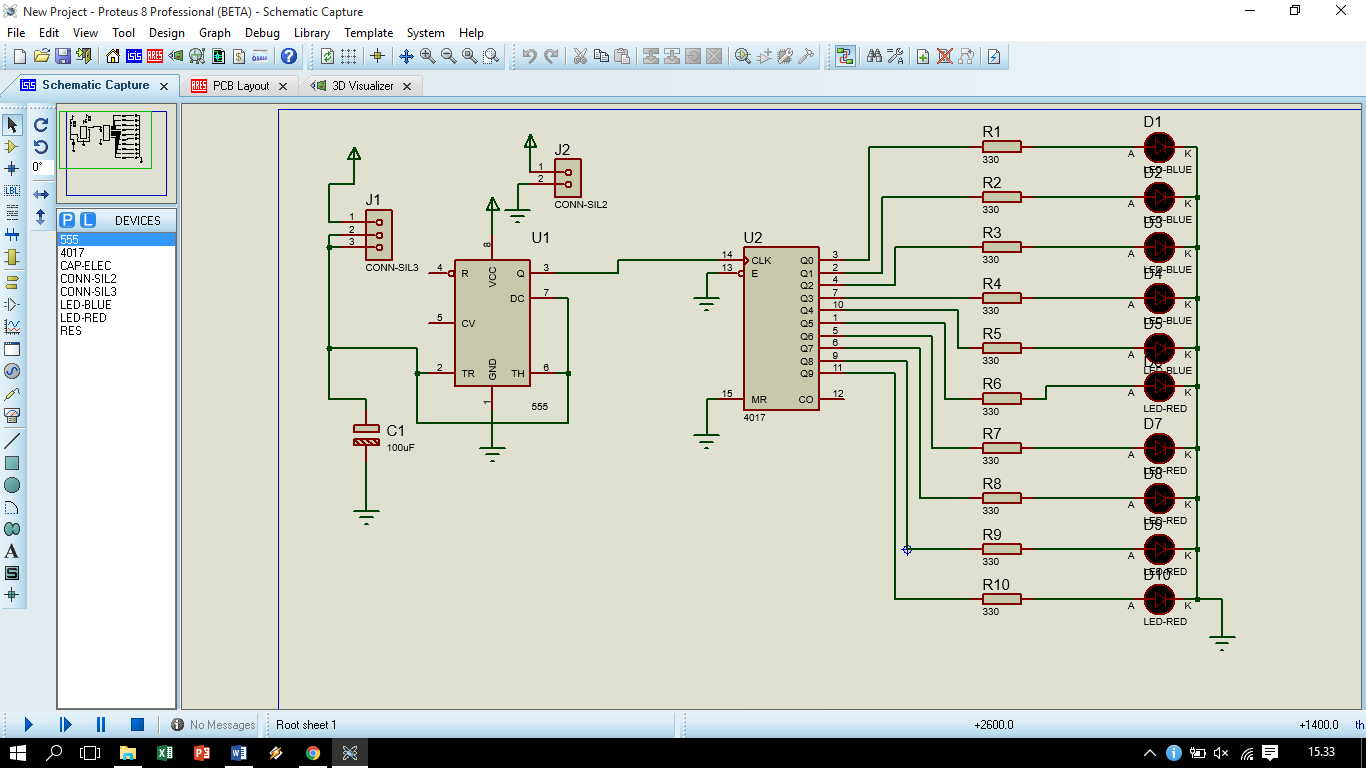Screen dimensions: 1366x768
Task: Click the P pick devices button
Action: [x=67, y=220]
